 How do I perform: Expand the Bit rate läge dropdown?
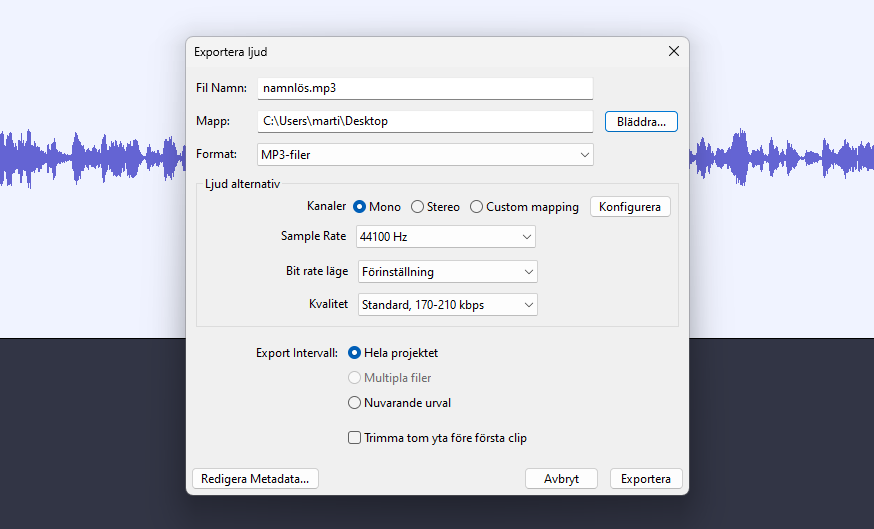(x=448, y=271)
